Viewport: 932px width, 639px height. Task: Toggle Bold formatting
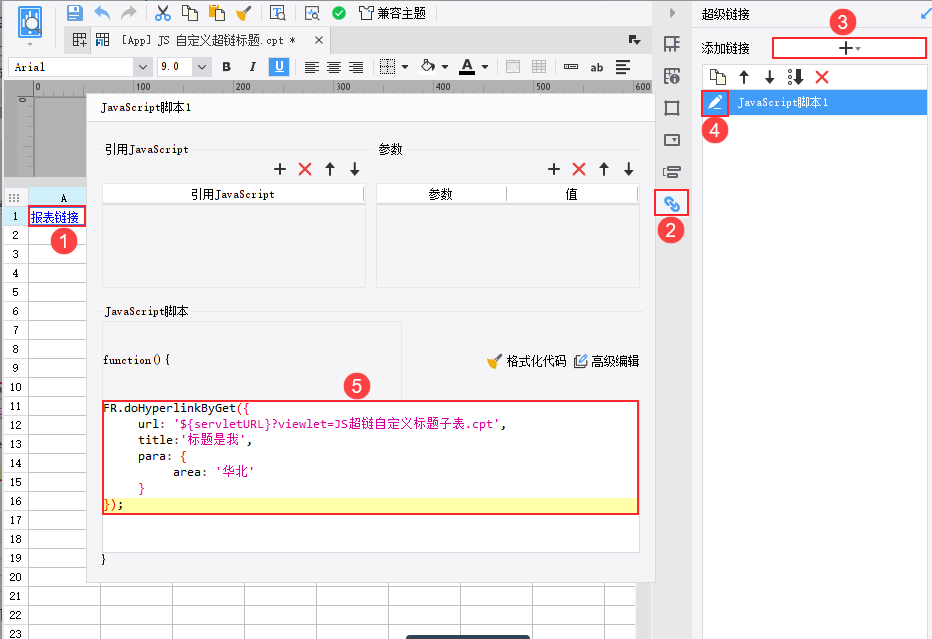[226, 67]
